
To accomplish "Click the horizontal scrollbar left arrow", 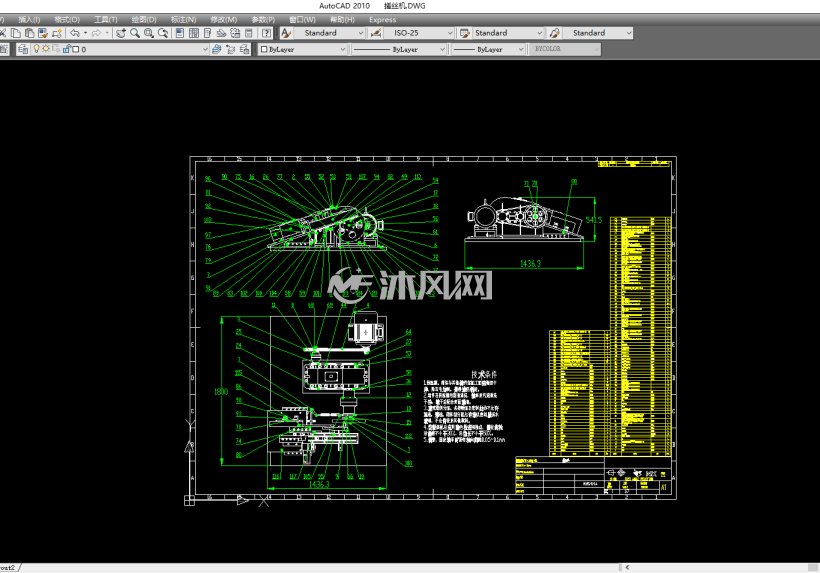I will pos(627,567).
